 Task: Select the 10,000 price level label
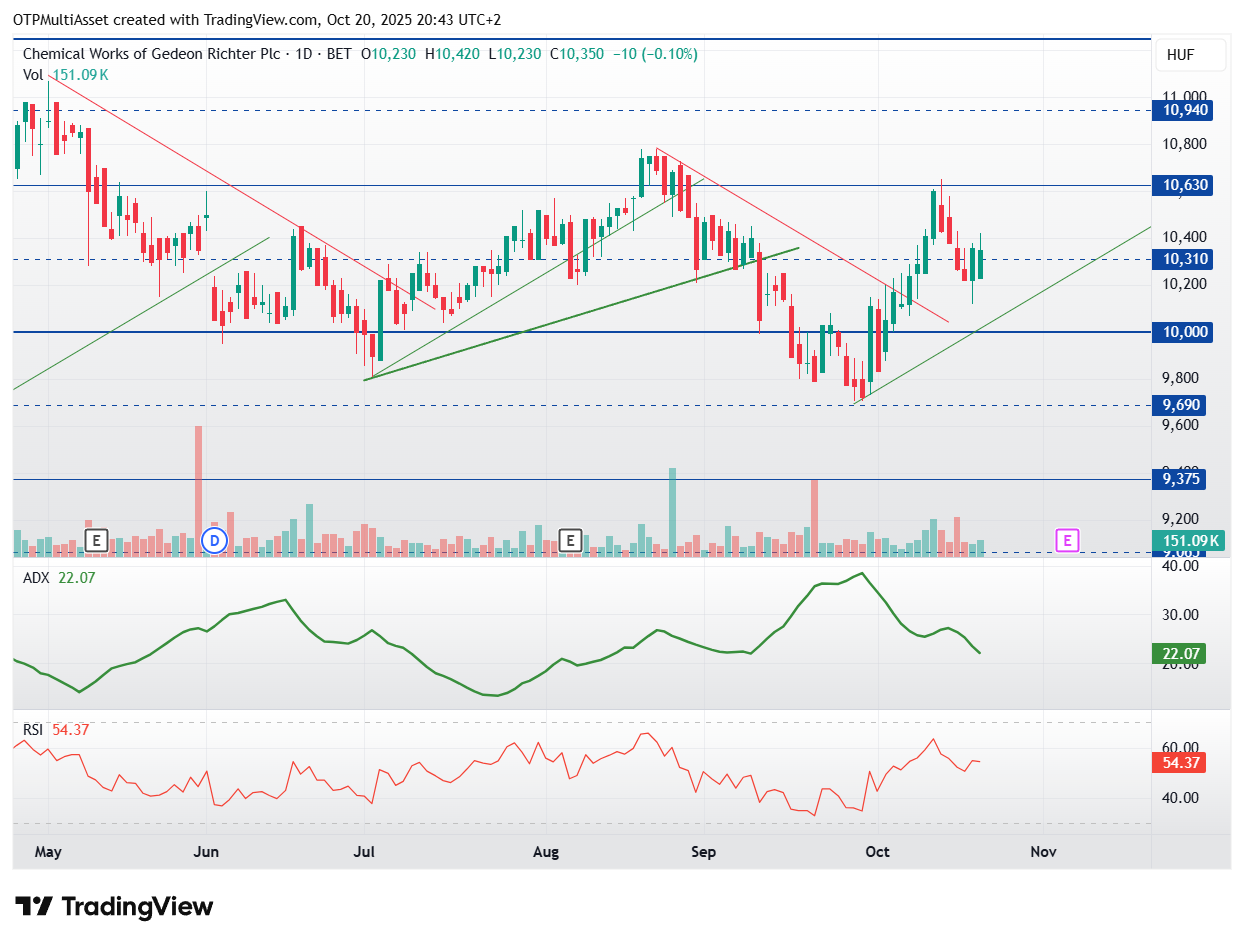(x=1182, y=332)
